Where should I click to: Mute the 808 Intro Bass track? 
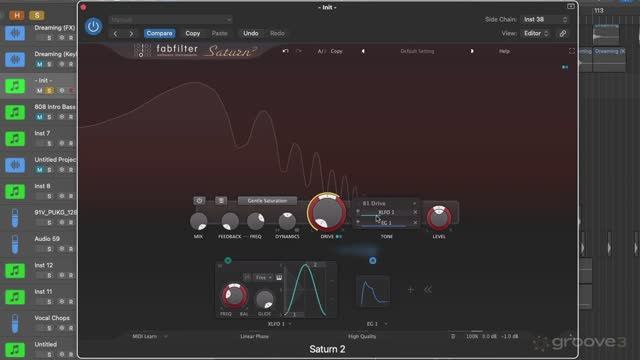point(40,117)
